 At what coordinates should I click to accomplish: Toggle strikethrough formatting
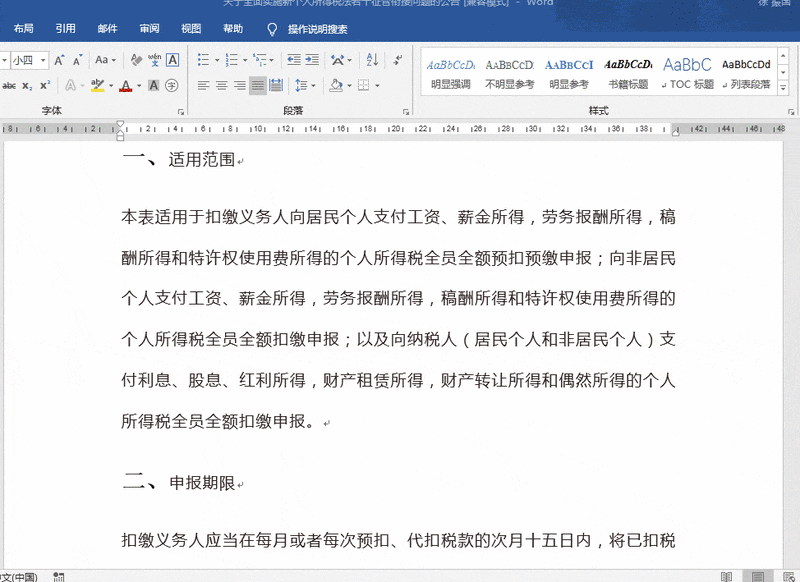pos(10,85)
